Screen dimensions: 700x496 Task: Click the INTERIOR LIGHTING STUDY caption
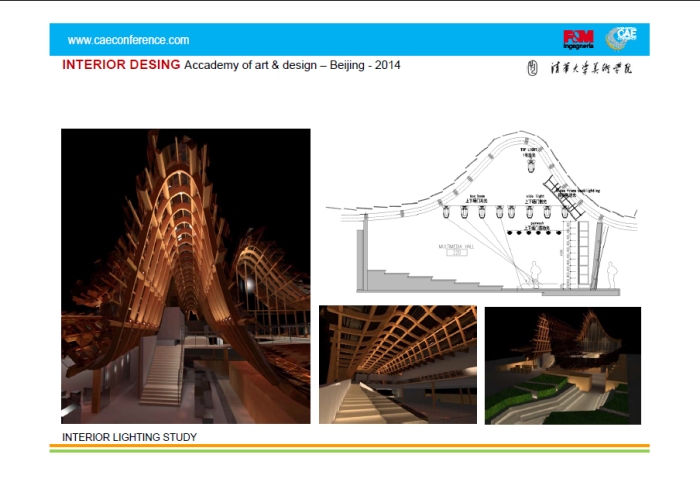(129, 437)
